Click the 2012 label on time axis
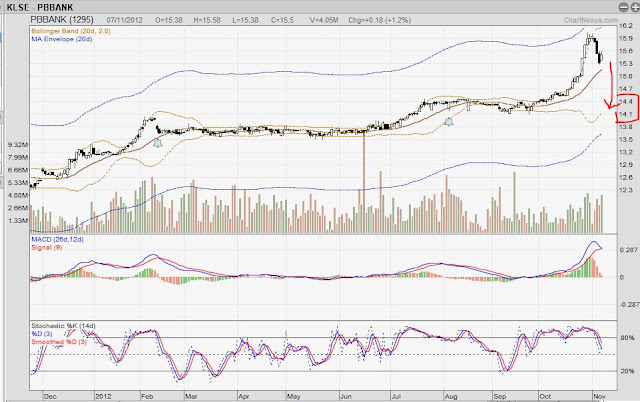Viewport: 640px width, 402px height. 103,397
